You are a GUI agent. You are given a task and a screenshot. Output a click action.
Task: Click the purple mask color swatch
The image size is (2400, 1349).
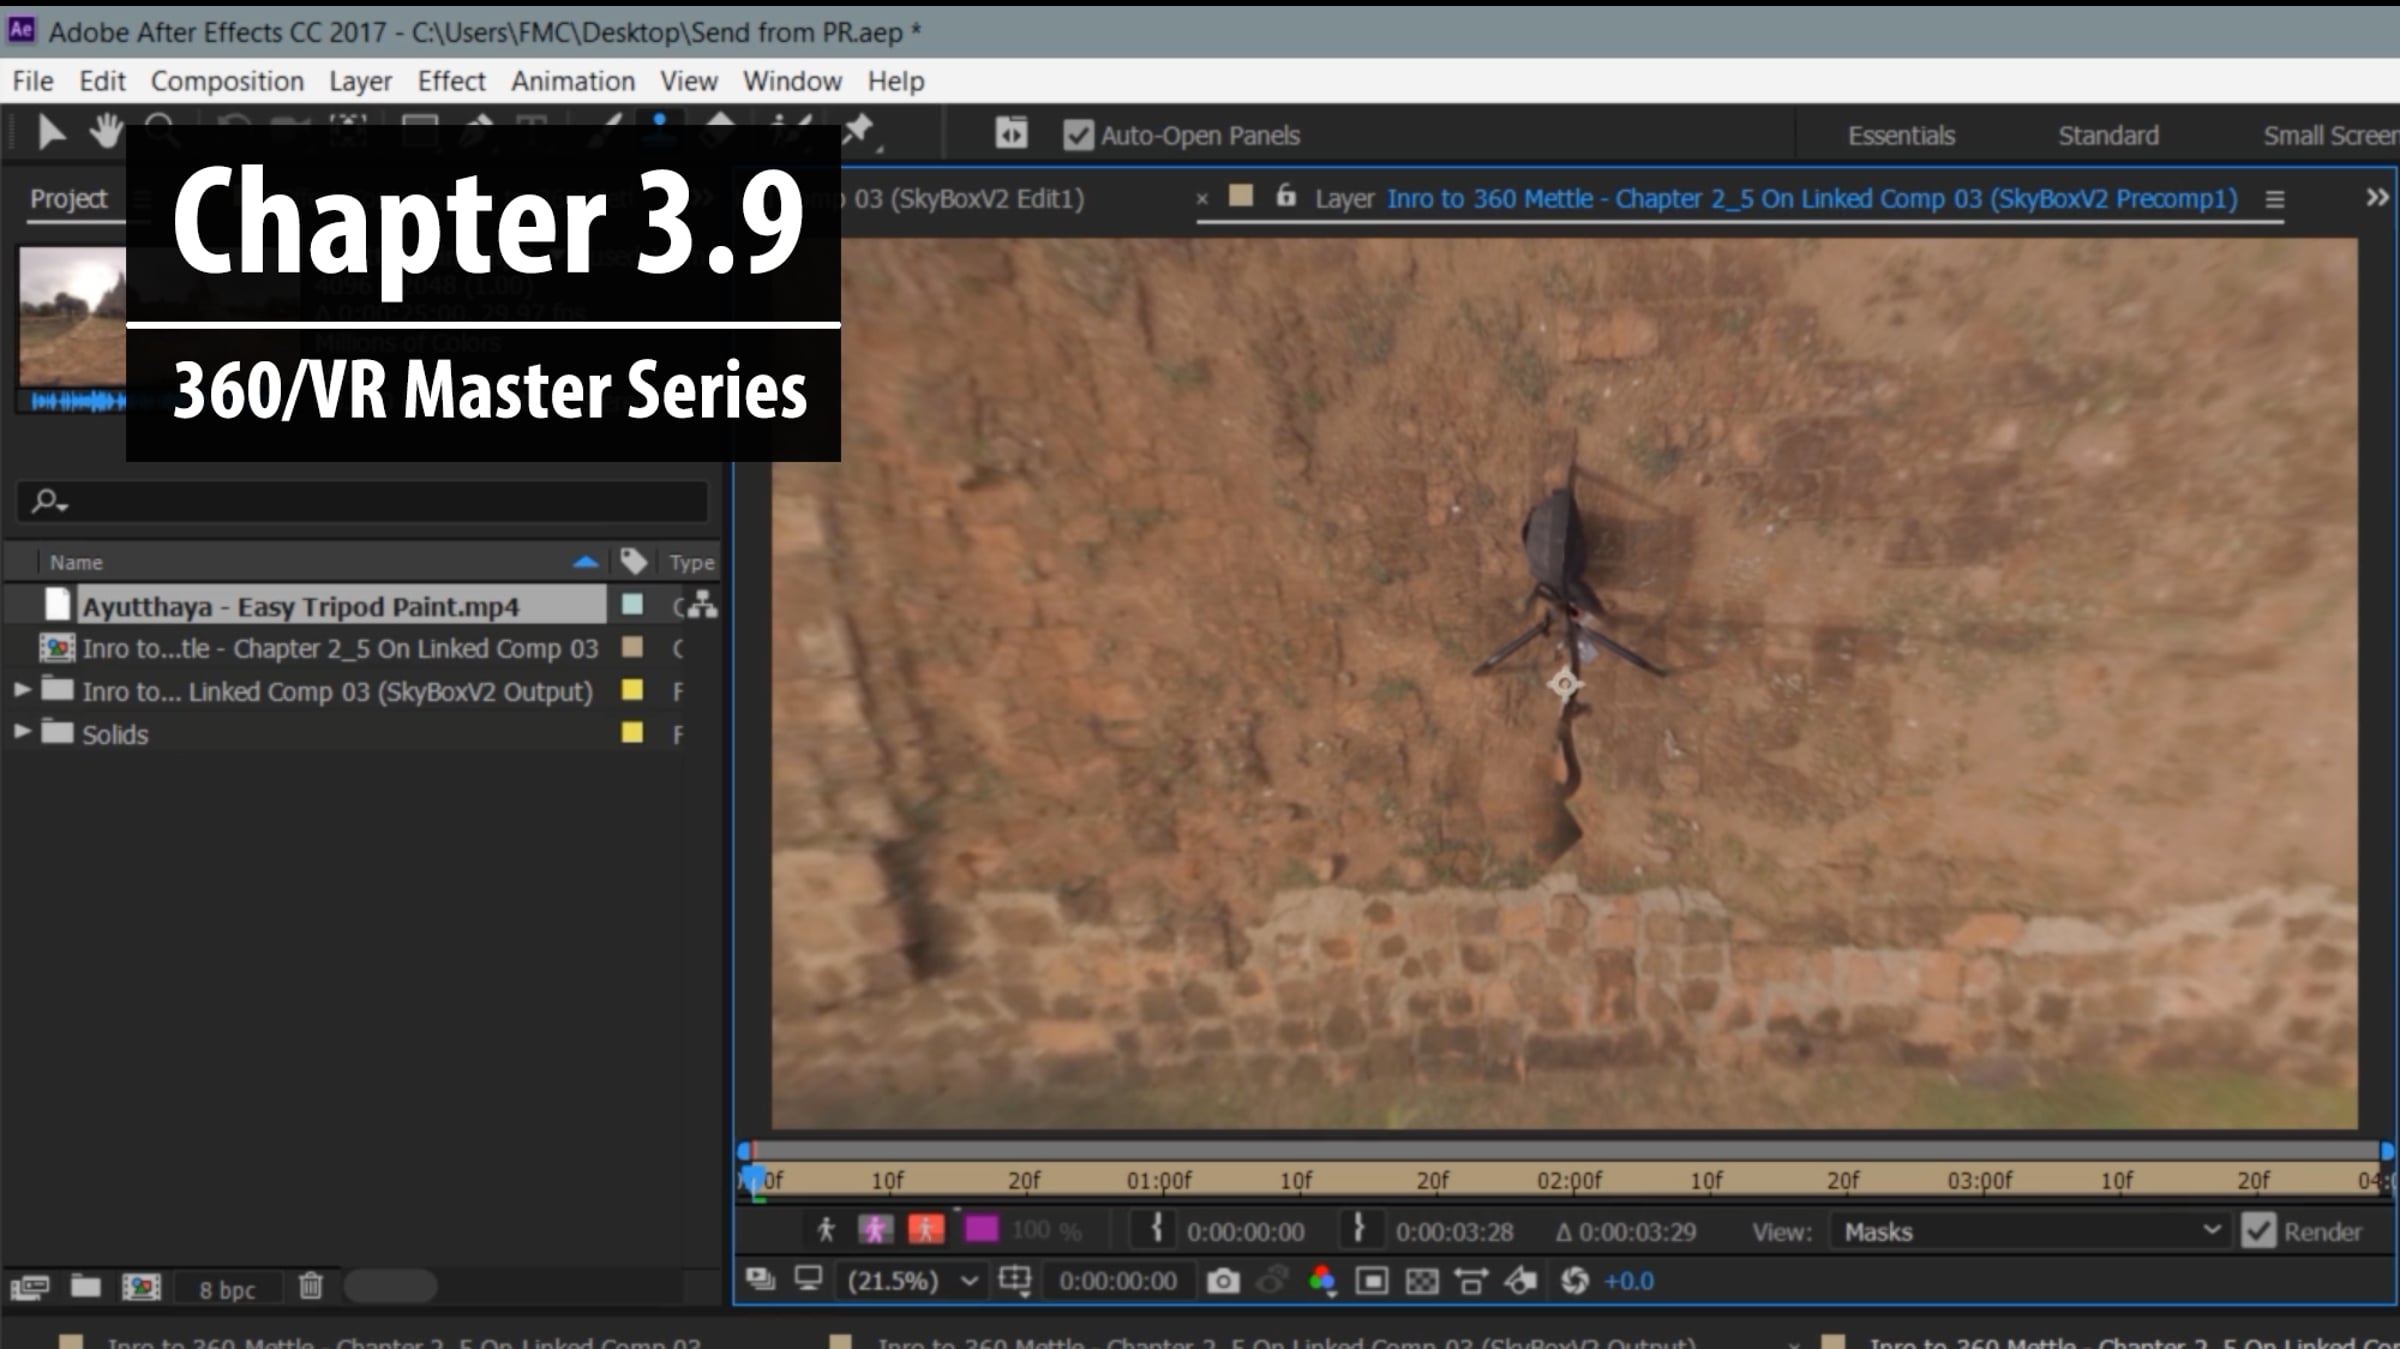[981, 1230]
